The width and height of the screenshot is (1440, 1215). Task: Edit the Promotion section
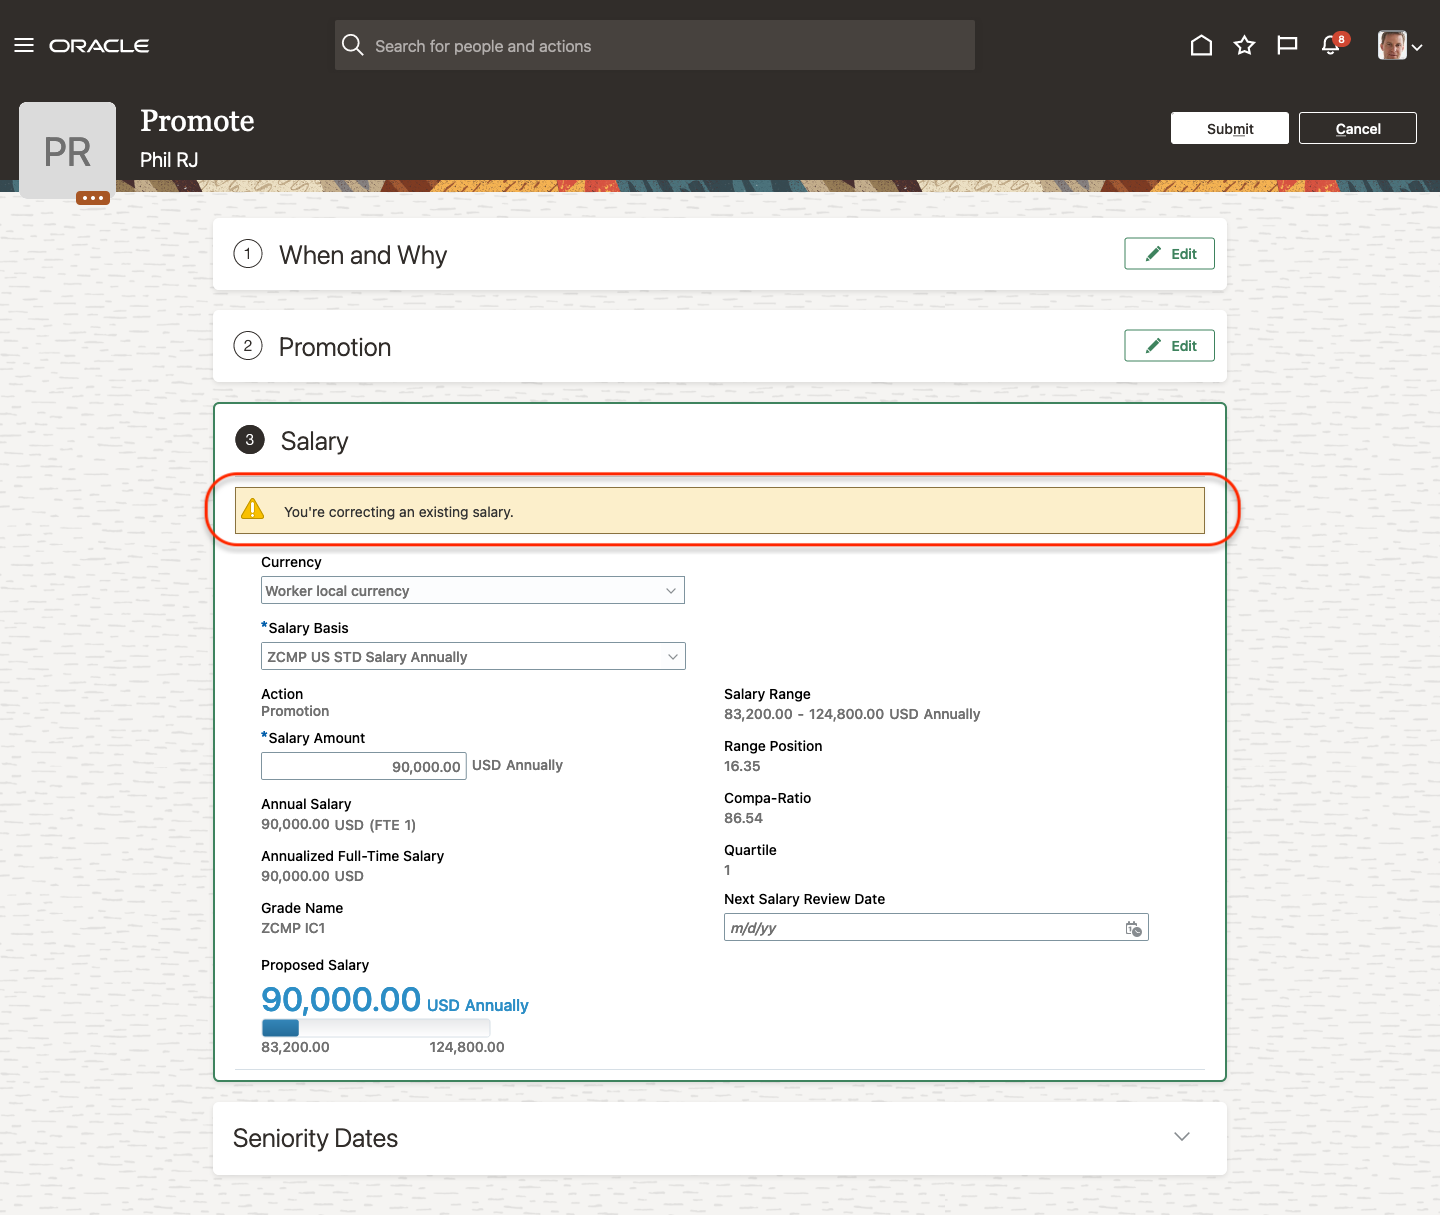pos(1169,346)
